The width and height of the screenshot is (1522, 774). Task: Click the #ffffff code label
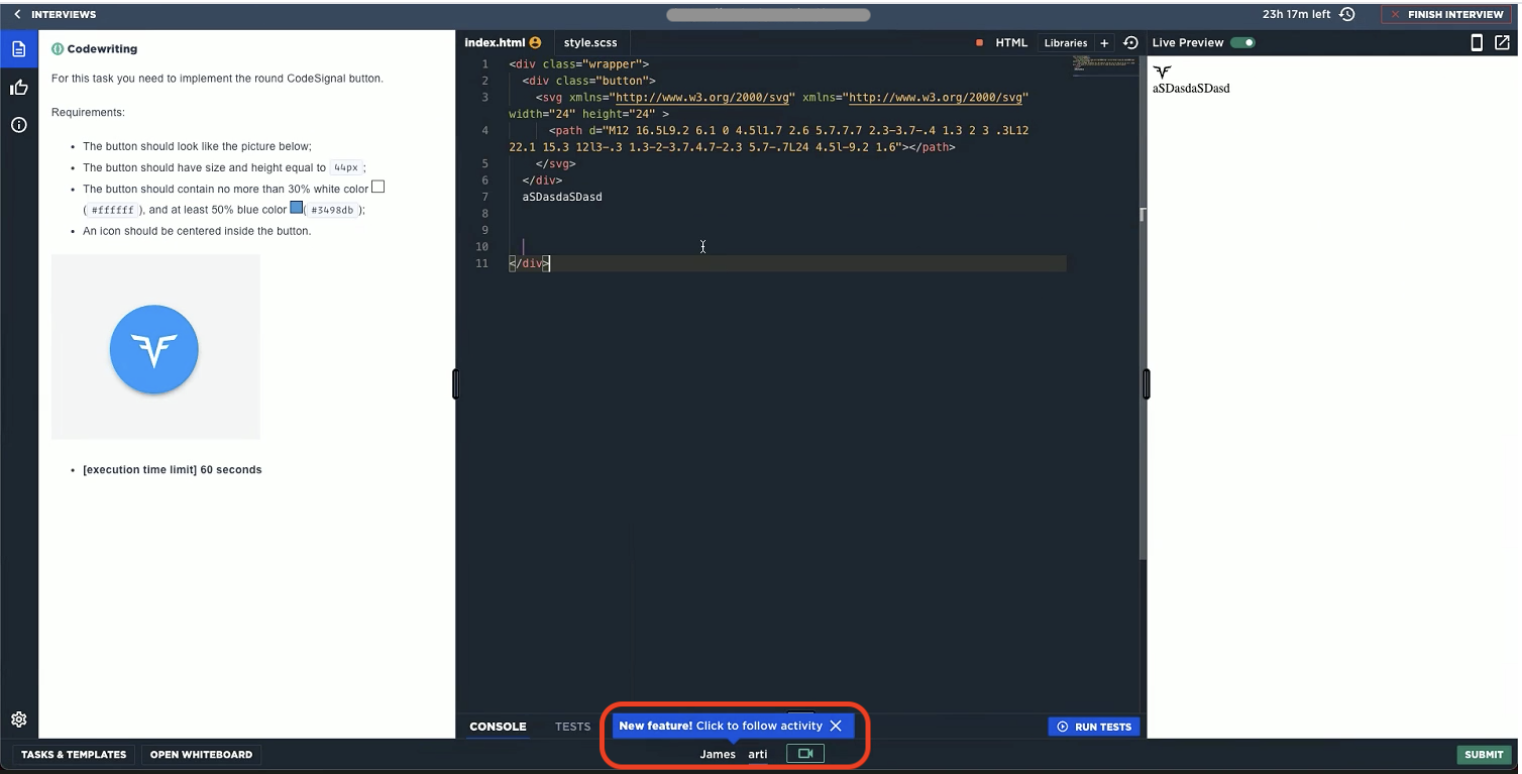pyautogui.click(x=112, y=210)
